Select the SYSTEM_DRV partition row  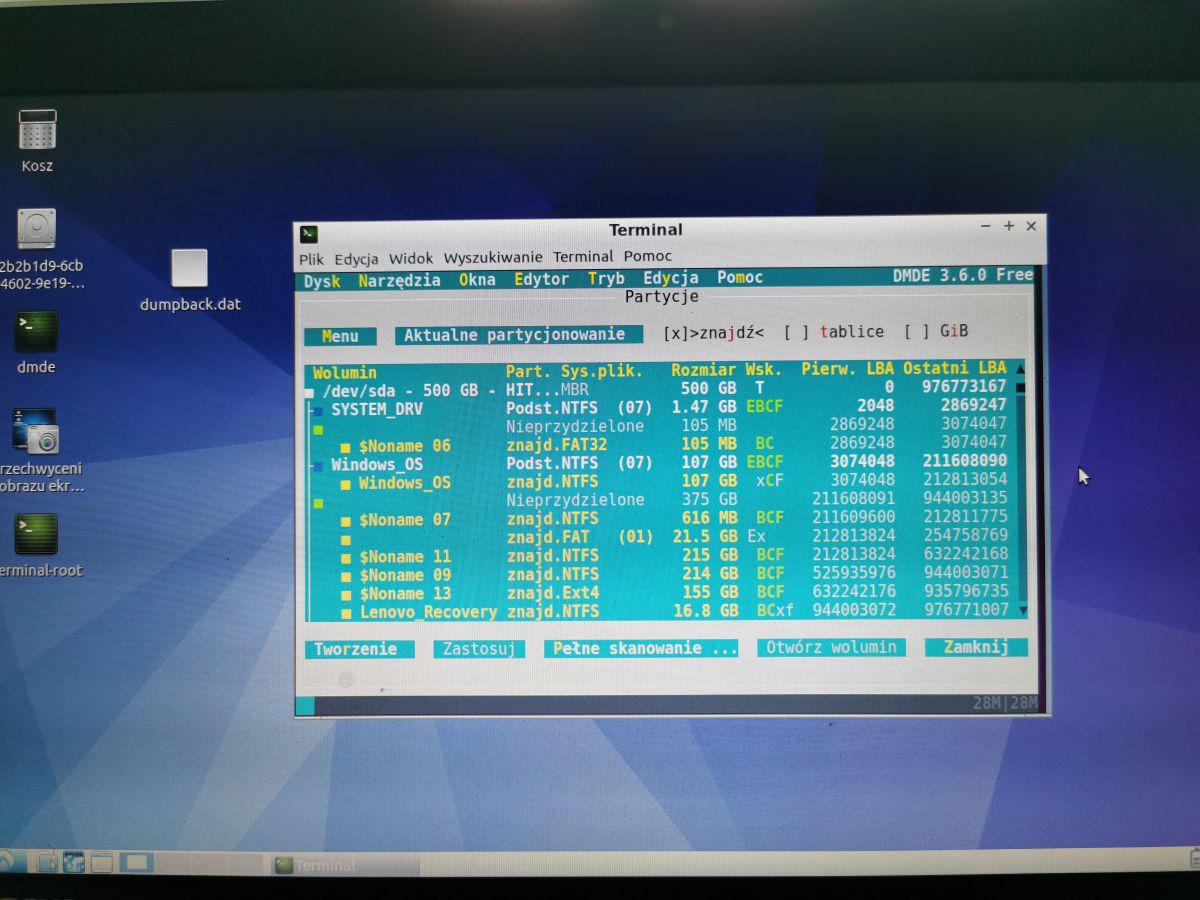pyautogui.click(x=660, y=408)
